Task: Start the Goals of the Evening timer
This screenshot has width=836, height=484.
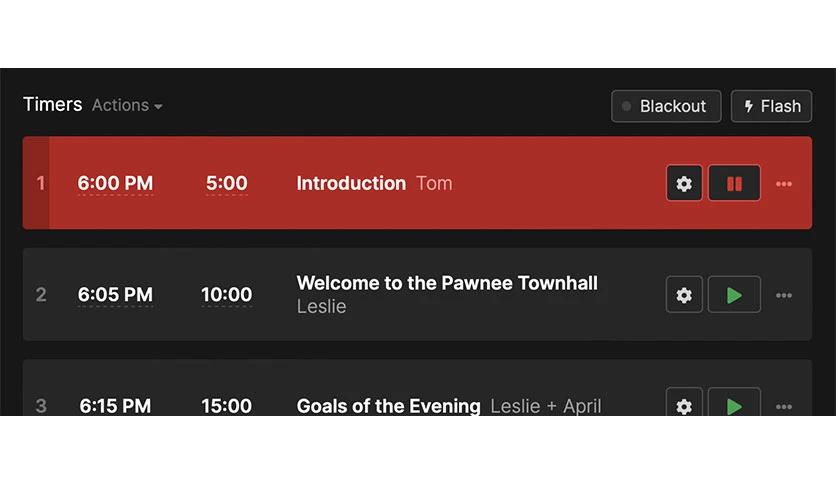Action: click(734, 404)
